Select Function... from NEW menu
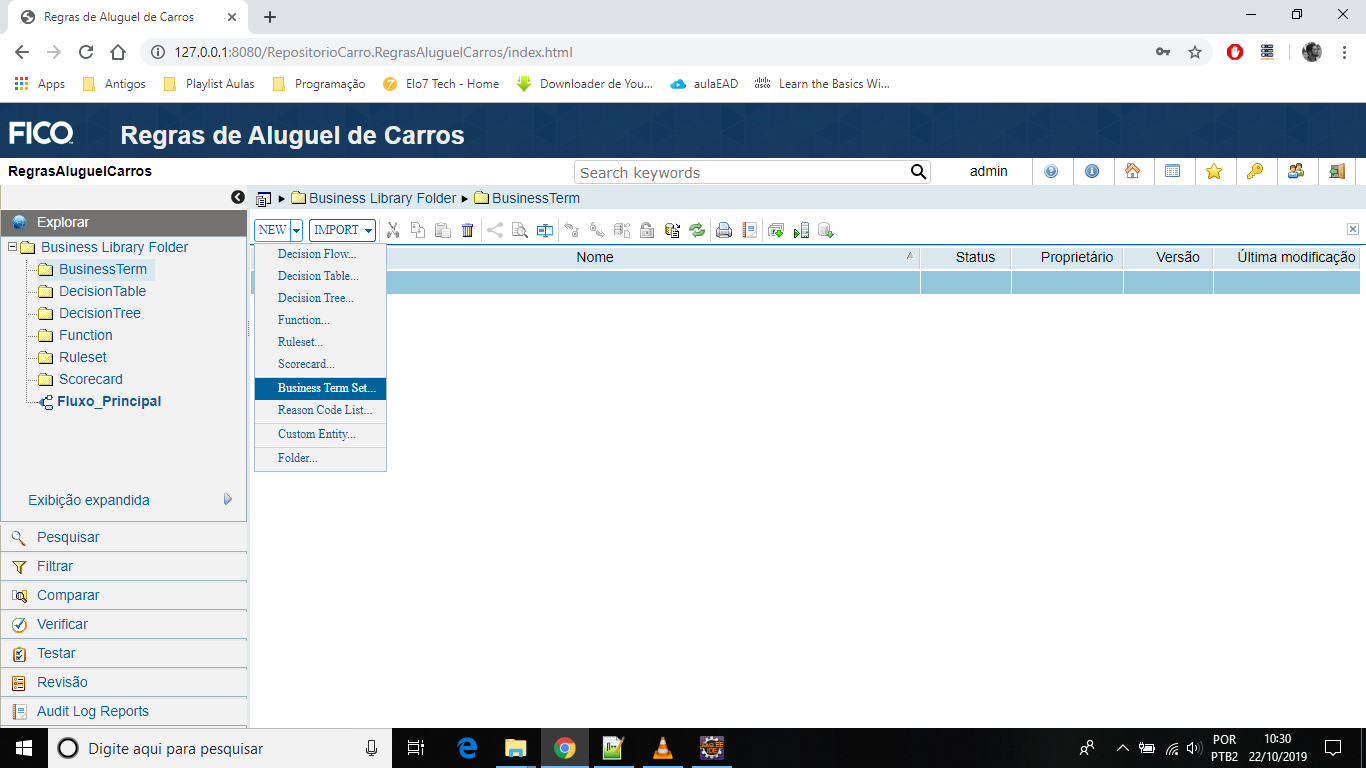The height and width of the screenshot is (768, 1366). tap(320, 320)
